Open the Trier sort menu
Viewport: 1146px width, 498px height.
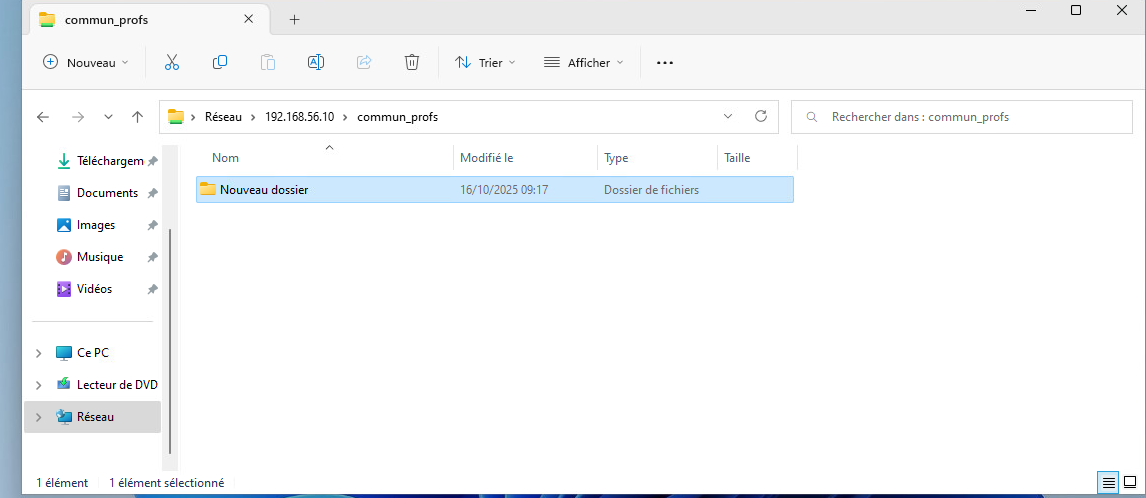click(486, 62)
